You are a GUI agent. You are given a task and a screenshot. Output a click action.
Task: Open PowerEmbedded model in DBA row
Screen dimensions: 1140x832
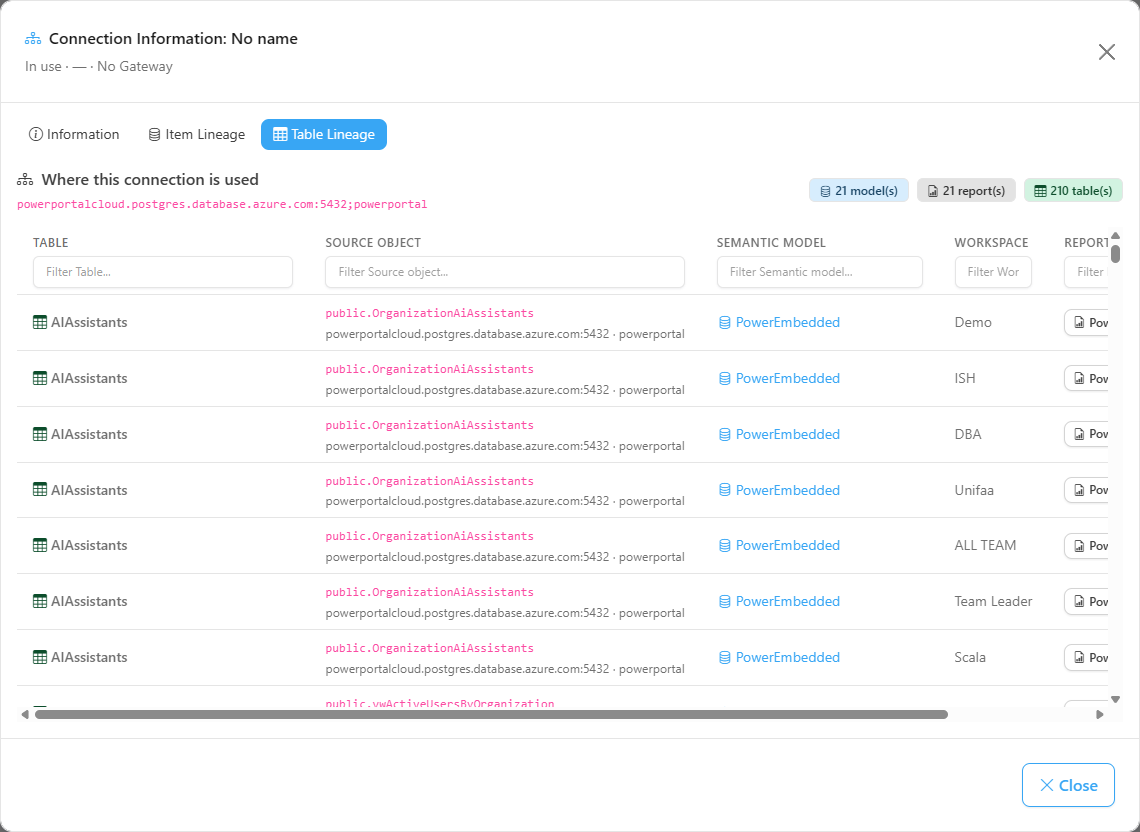click(x=787, y=434)
